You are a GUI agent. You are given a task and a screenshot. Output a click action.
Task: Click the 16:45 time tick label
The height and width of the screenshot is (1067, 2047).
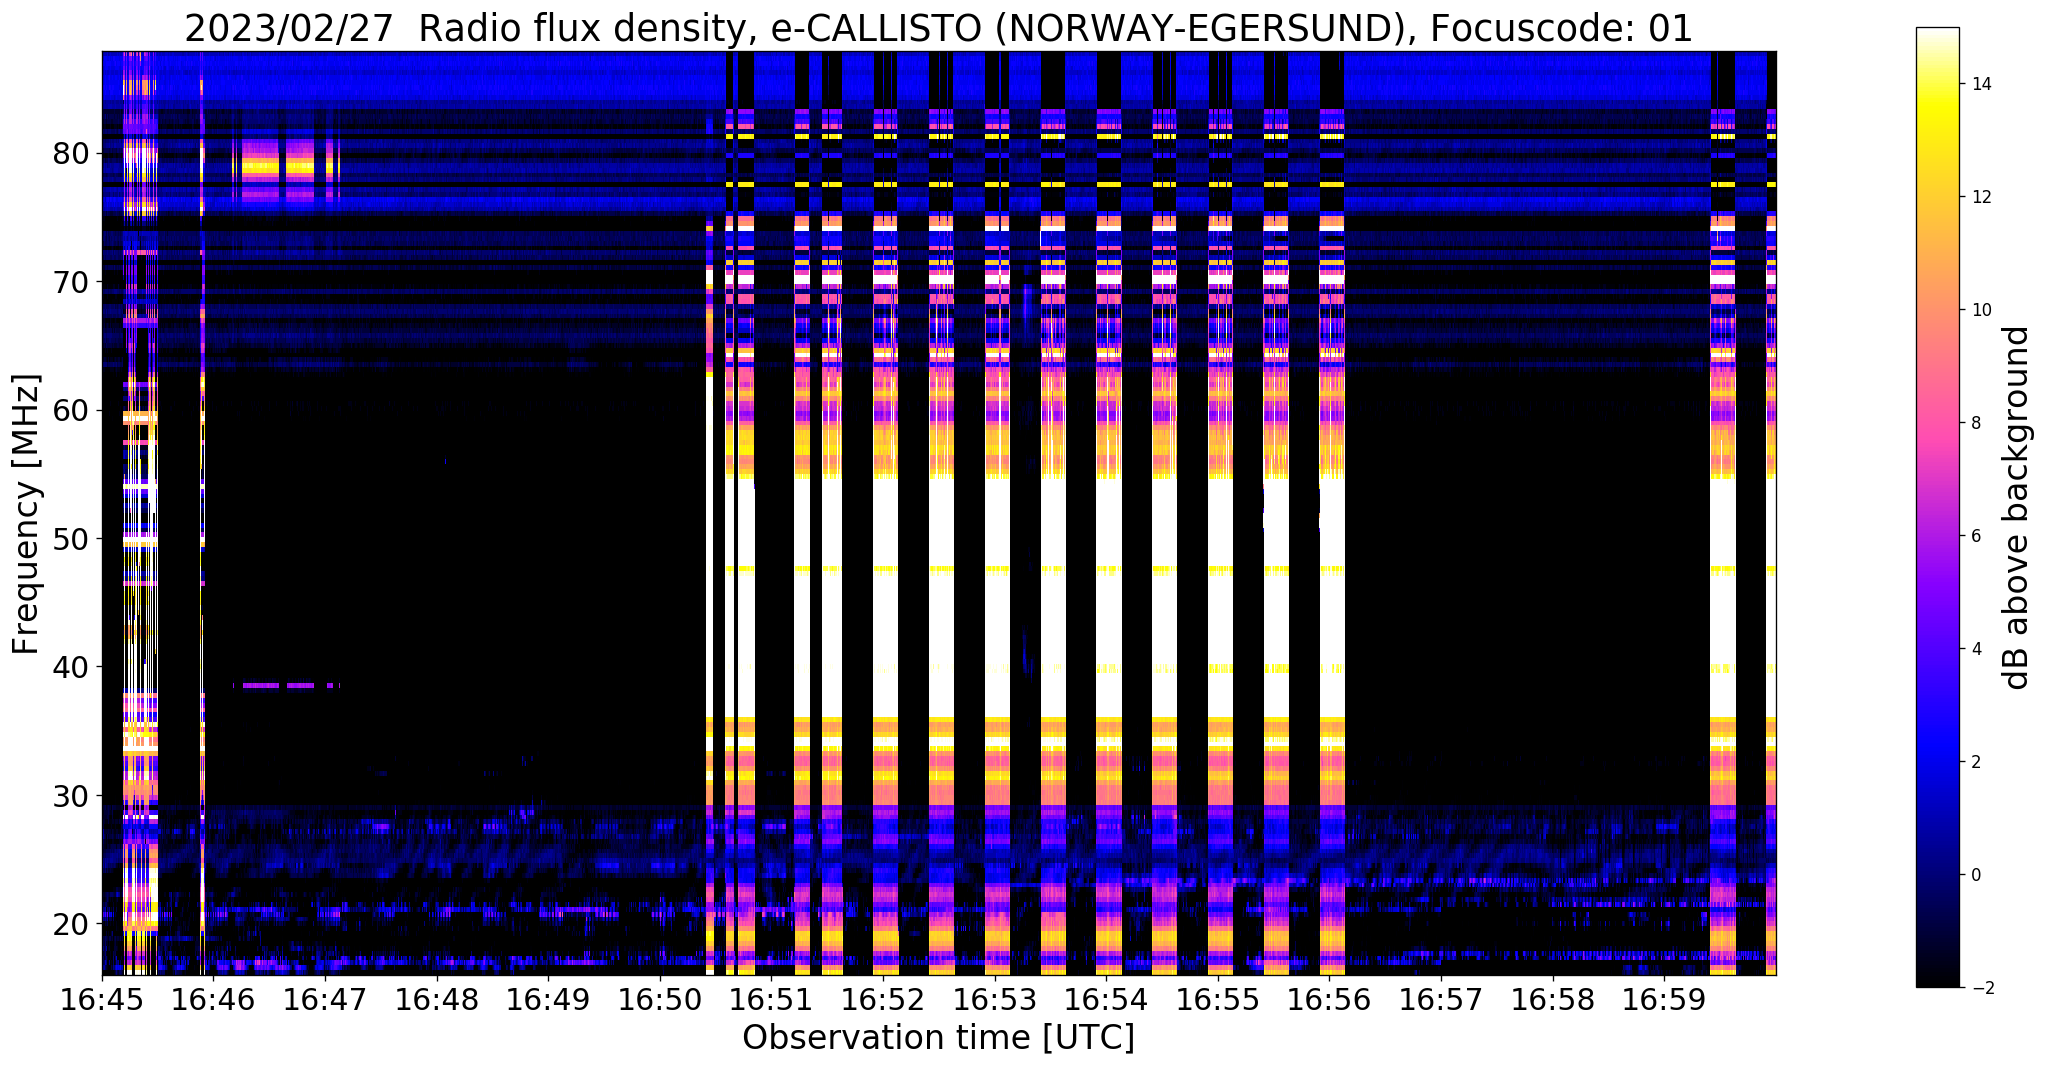pyautogui.click(x=102, y=999)
